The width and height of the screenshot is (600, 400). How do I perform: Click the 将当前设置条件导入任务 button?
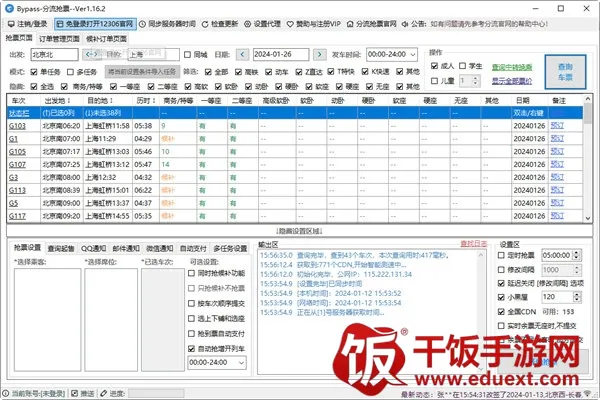142,72
